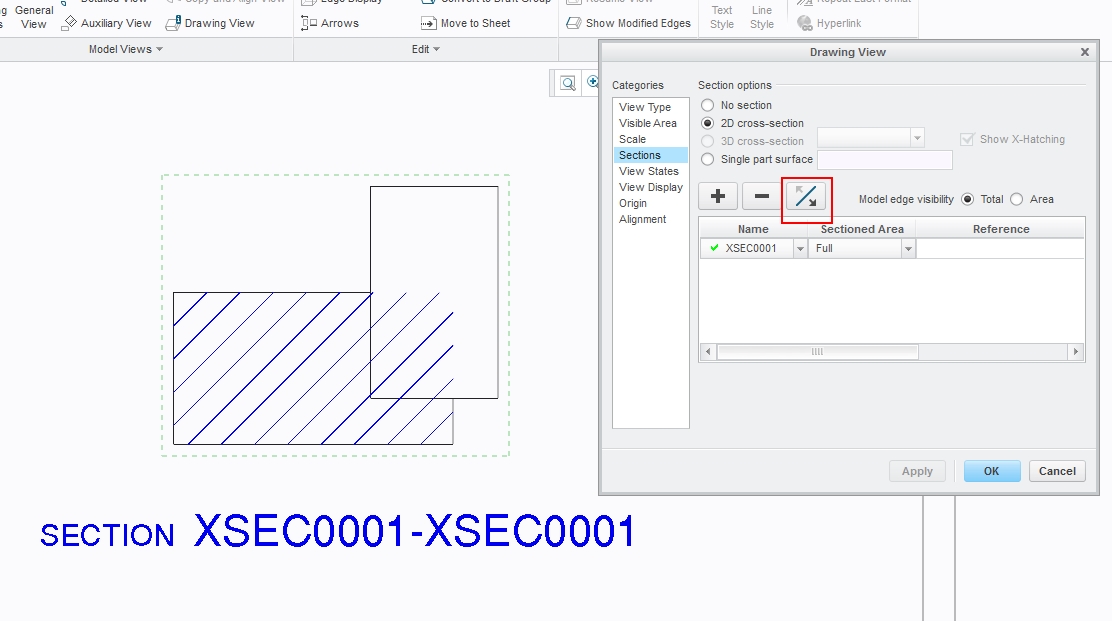
Task: Open the Scale category
Action: 632,139
